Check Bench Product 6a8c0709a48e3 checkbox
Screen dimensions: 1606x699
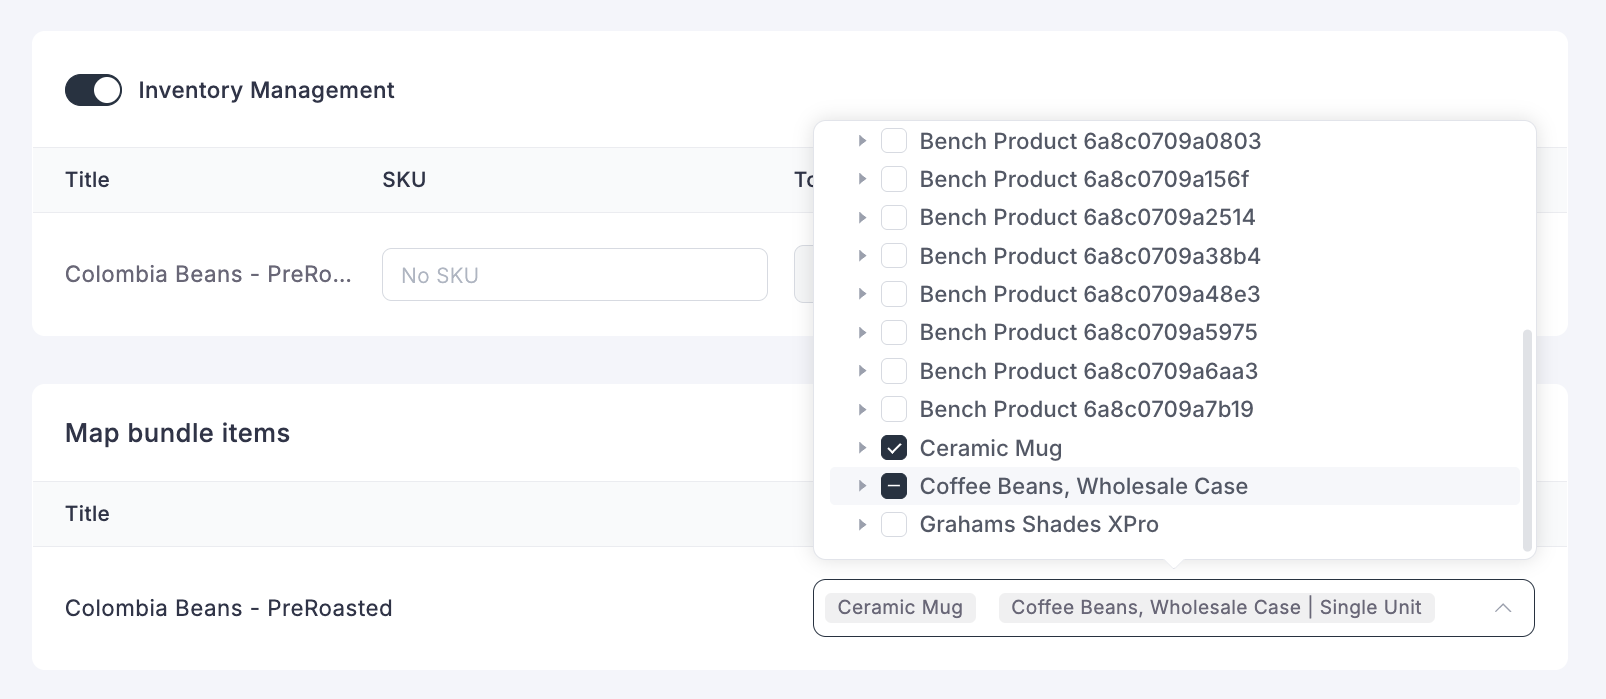pyautogui.click(x=894, y=294)
